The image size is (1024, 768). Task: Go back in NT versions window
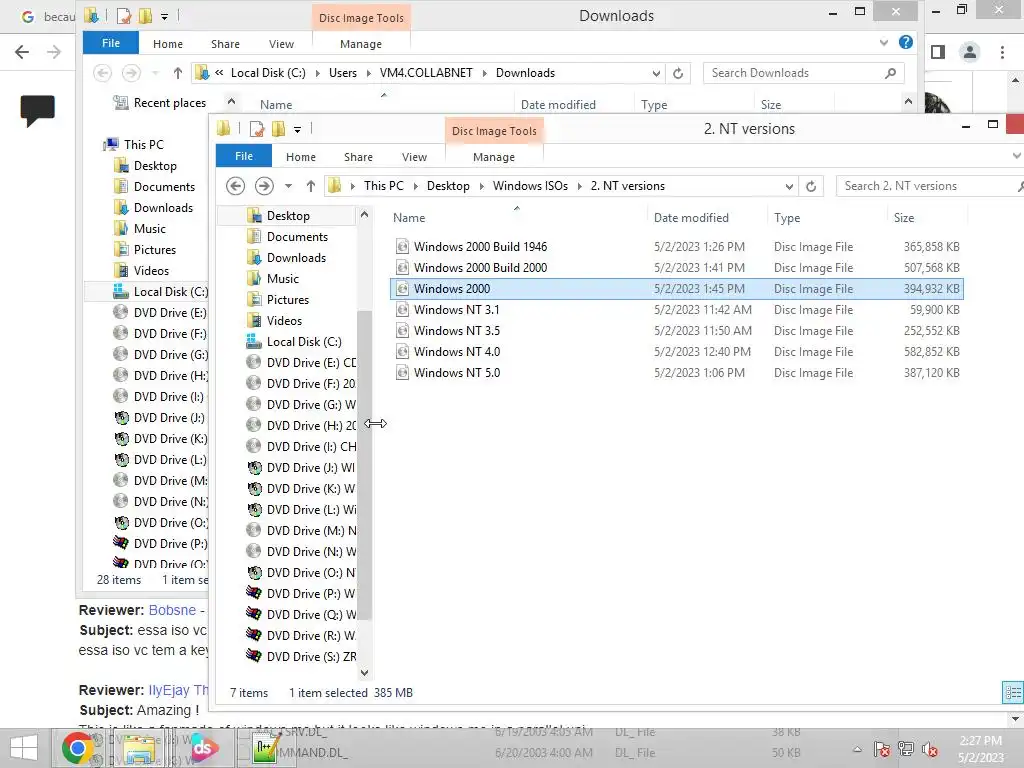click(236, 186)
